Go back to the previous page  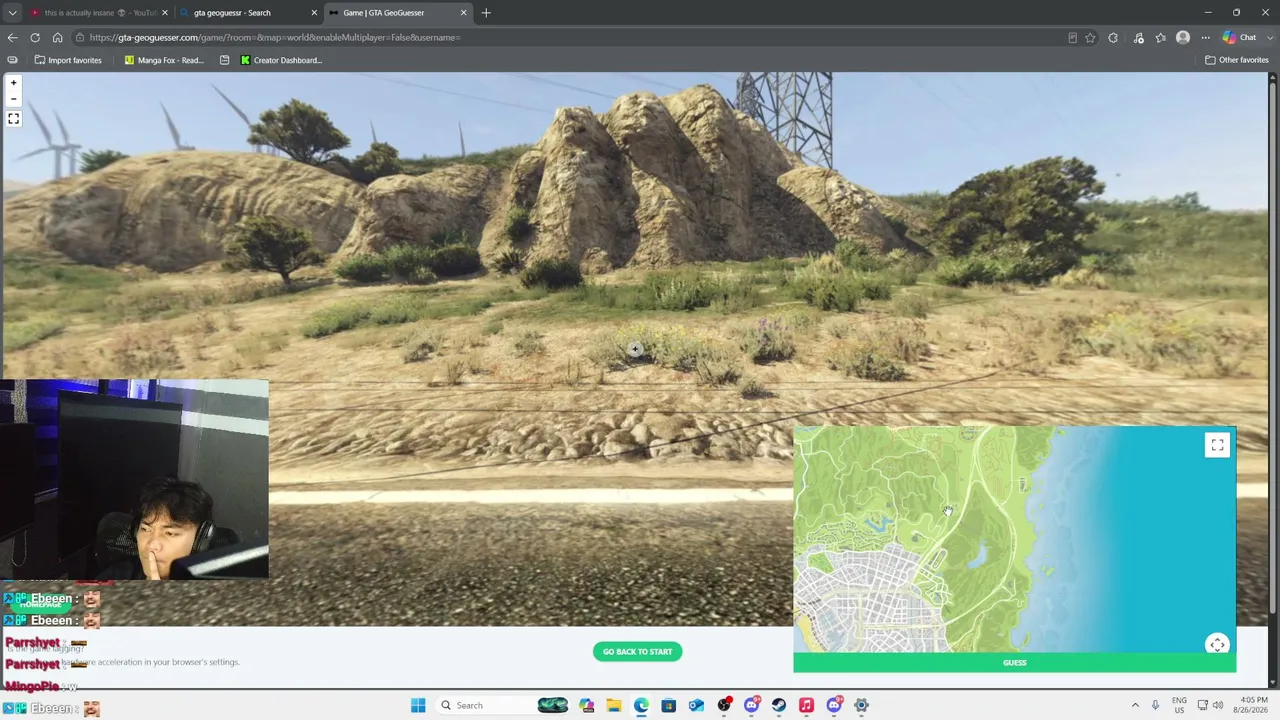(12, 38)
